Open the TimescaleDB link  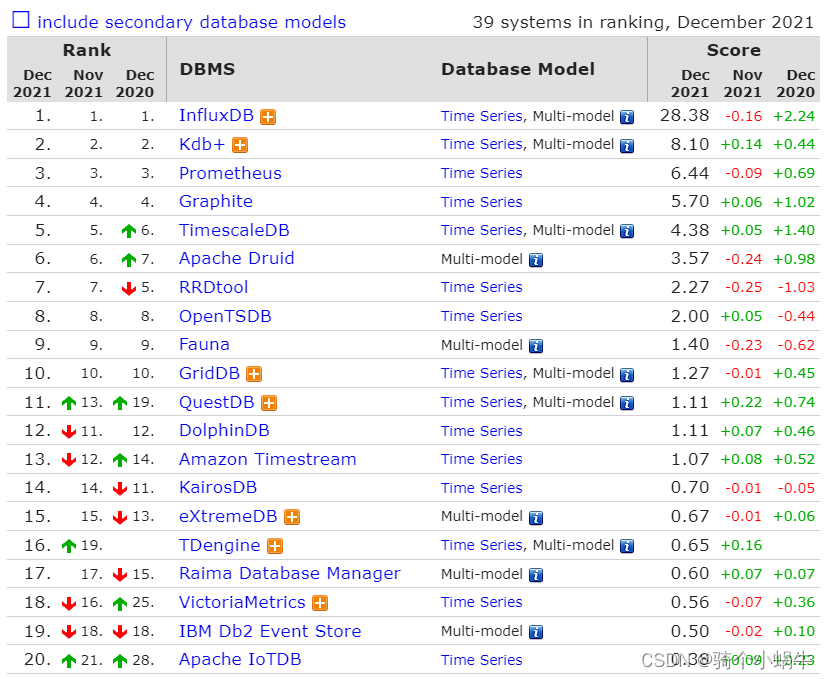coord(234,230)
